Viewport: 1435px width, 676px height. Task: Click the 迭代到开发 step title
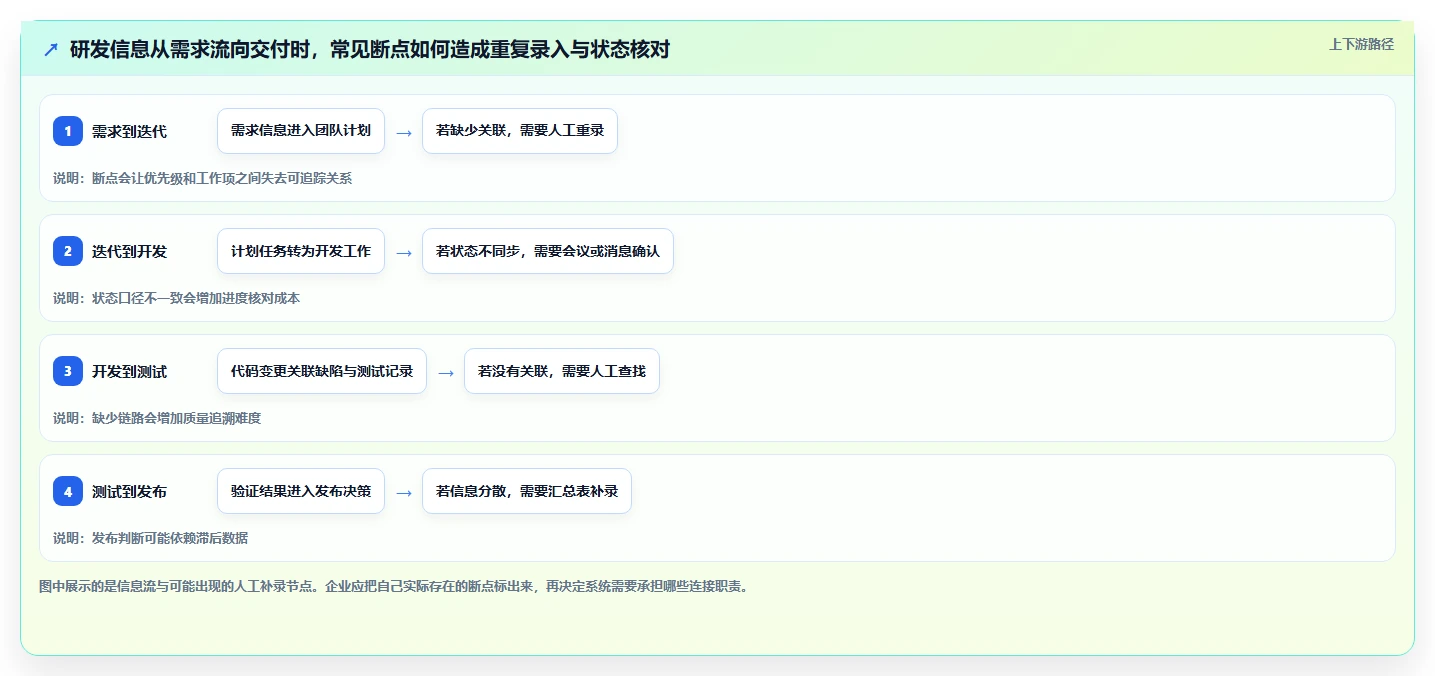tap(129, 251)
